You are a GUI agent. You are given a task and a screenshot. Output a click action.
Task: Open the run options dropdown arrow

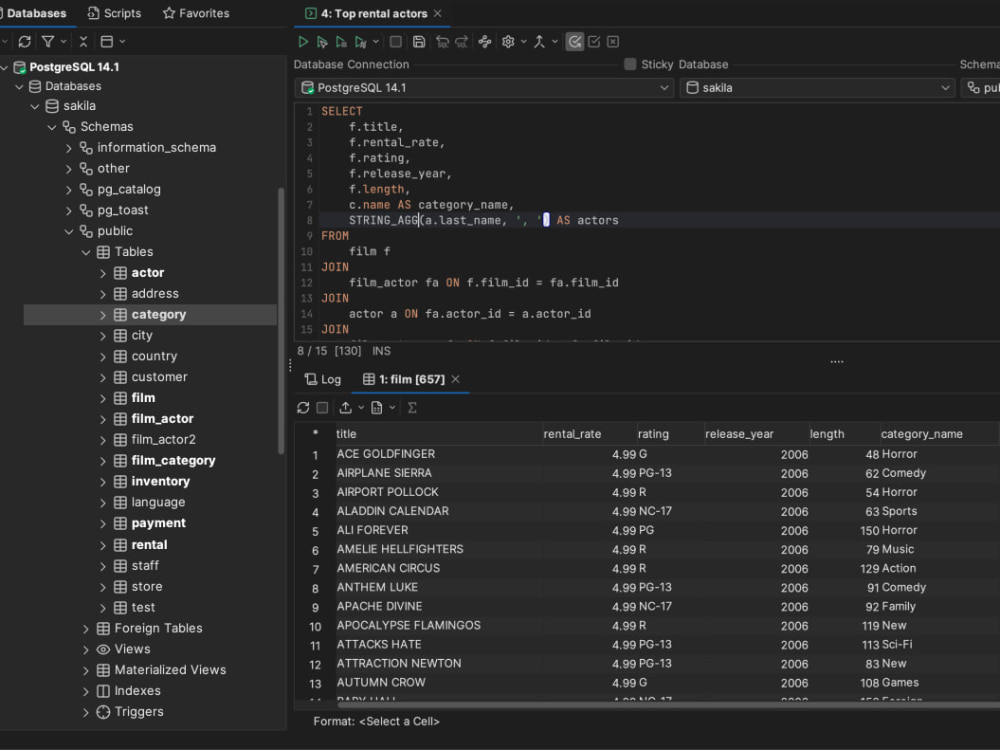(376, 42)
